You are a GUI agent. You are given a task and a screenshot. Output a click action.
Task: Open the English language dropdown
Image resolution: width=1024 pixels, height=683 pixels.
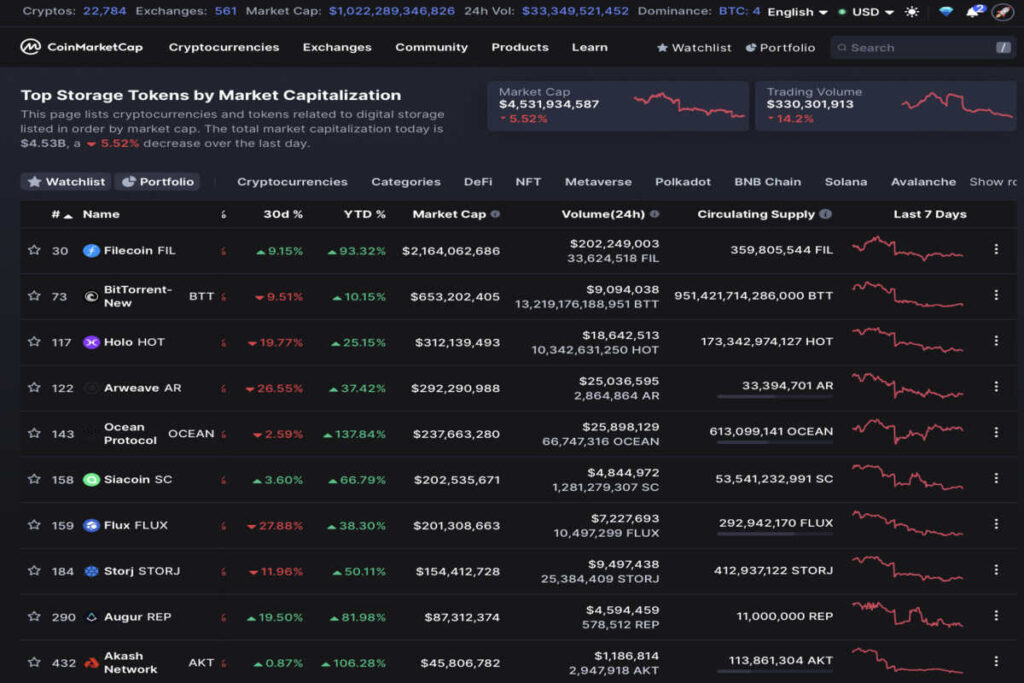tap(797, 12)
